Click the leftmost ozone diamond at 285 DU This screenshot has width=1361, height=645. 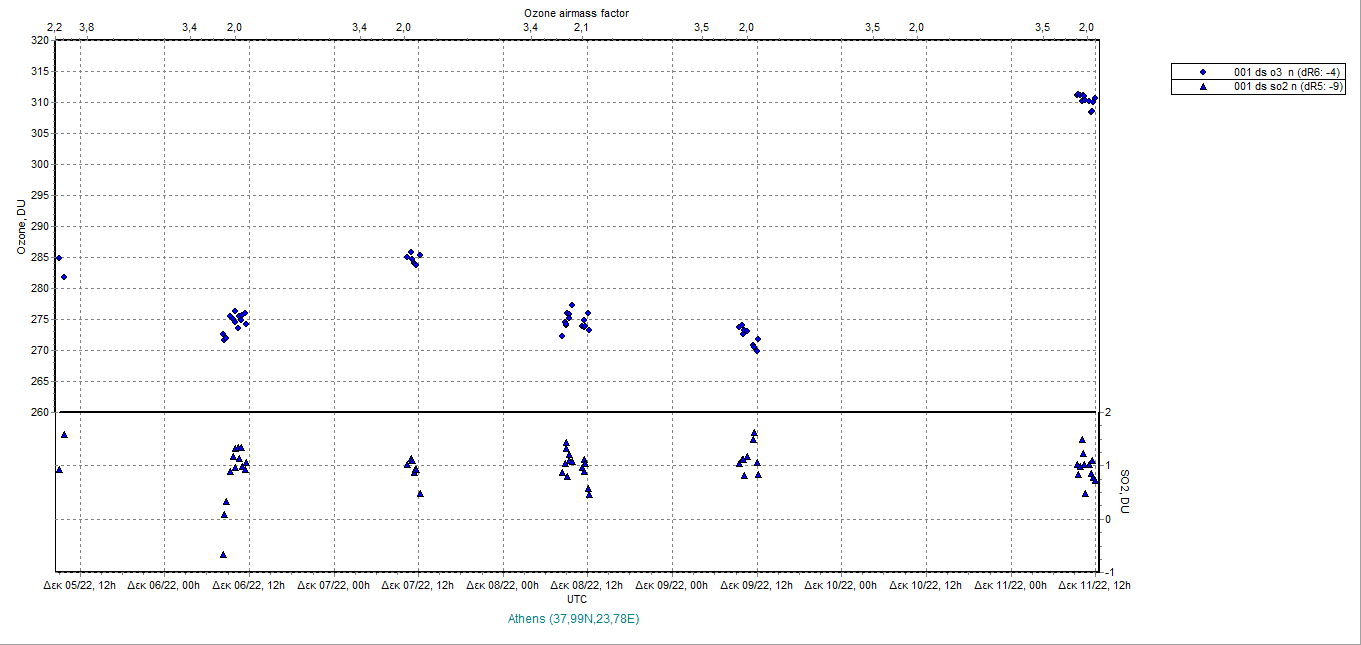(x=59, y=258)
